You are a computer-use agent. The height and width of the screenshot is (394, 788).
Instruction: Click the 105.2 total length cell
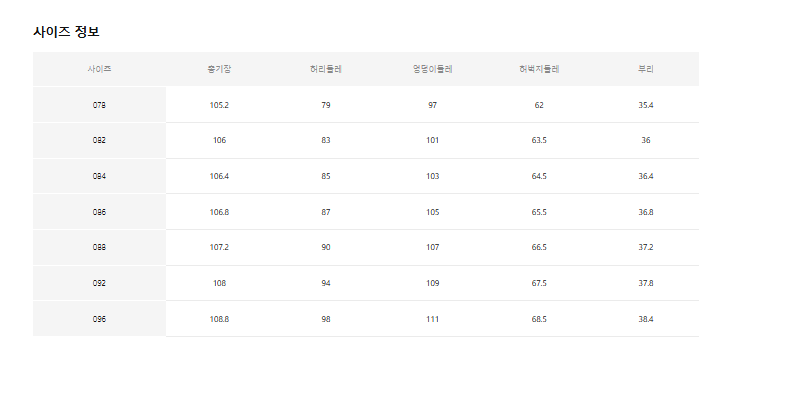point(219,105)
